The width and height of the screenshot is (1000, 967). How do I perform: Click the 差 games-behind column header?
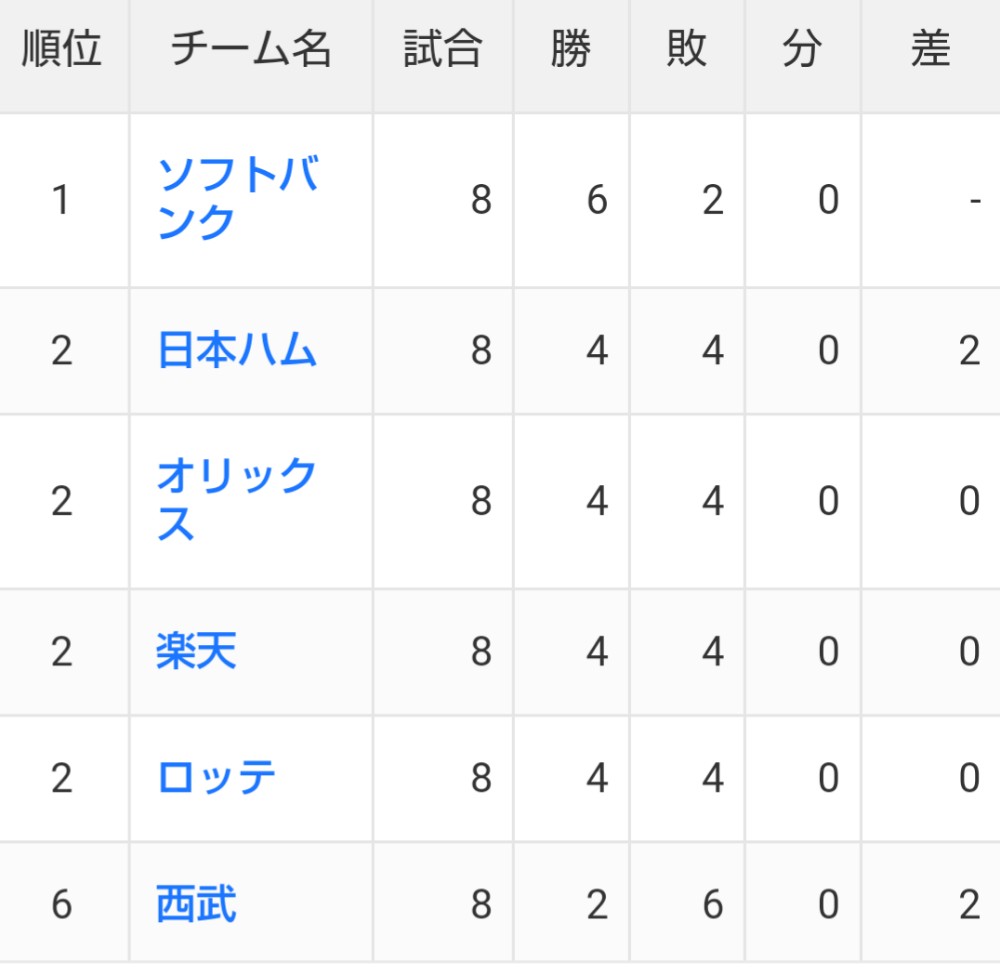(x=930, y=50)
